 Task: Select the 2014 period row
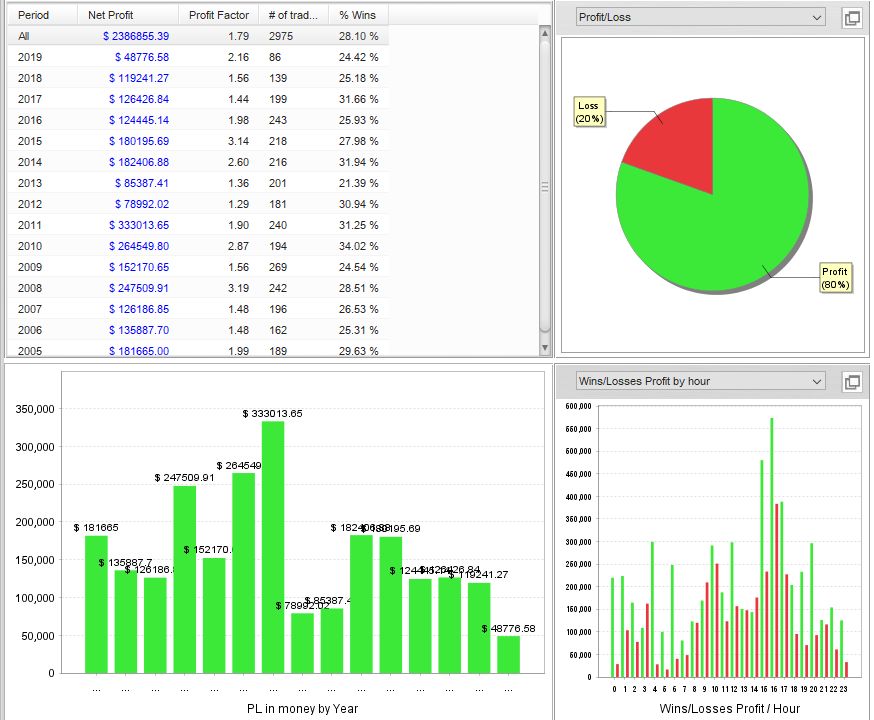pos(198,162)
